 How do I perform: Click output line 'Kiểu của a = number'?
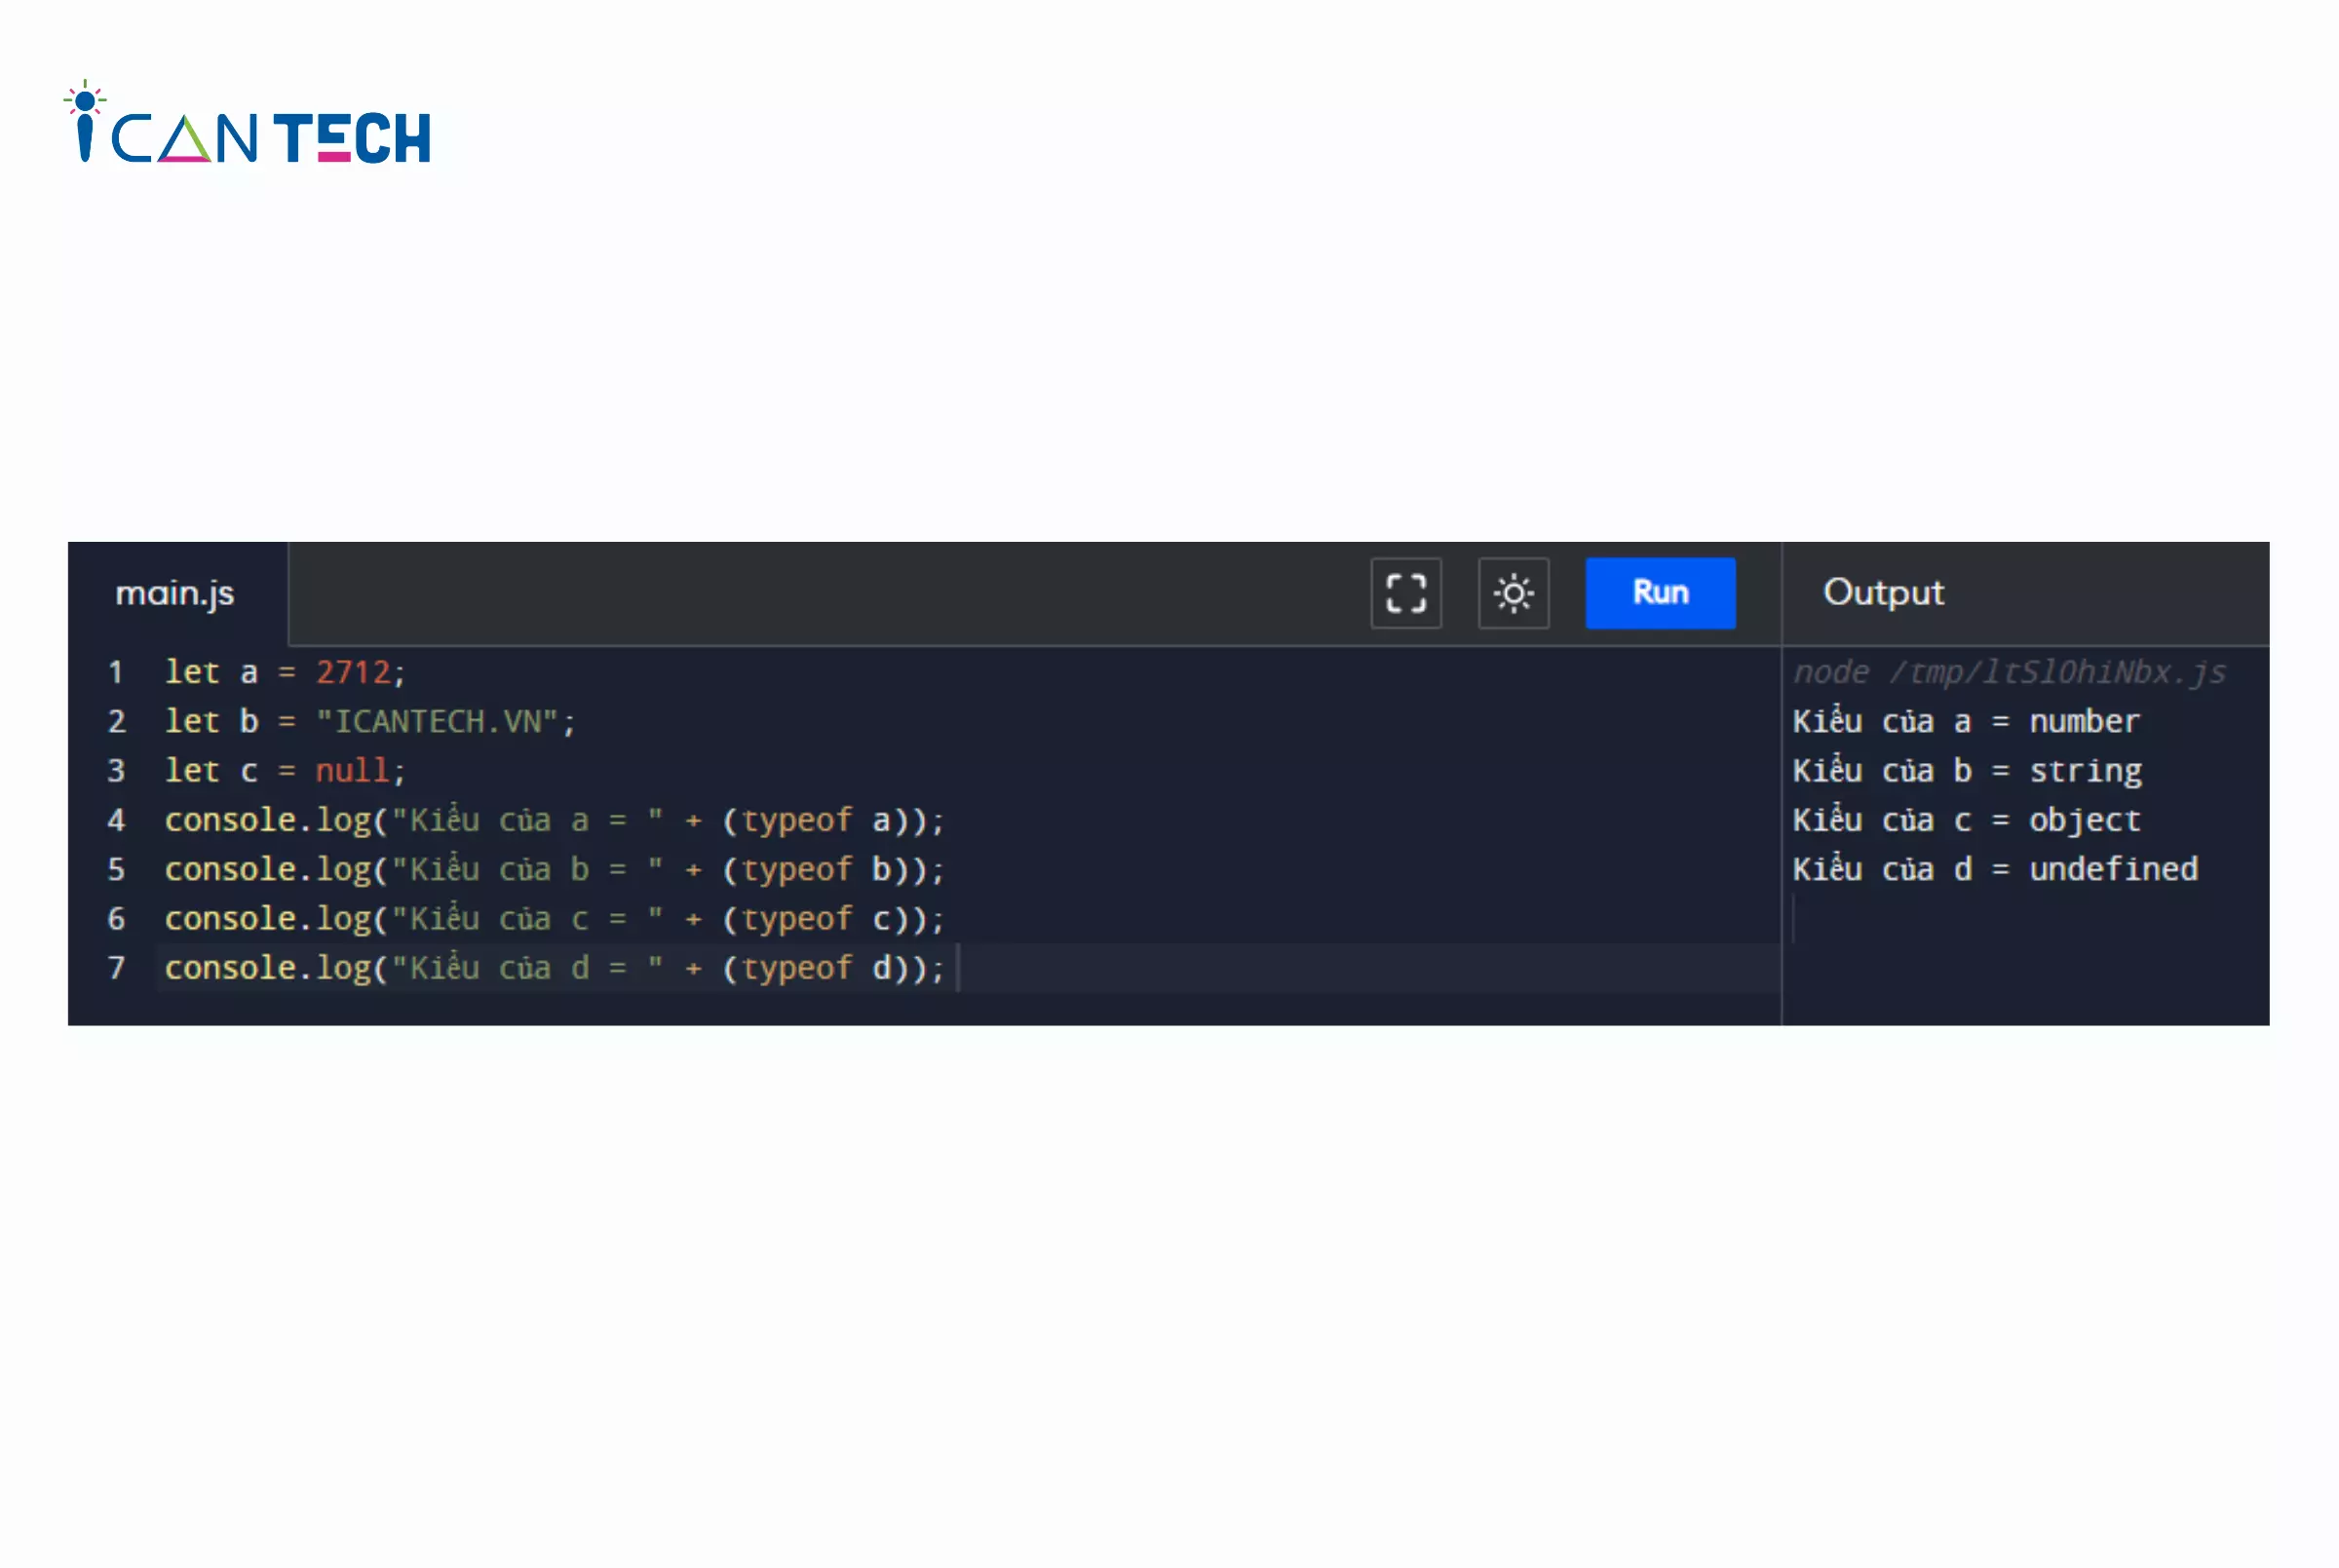pyautogui.click(x=1966, y=721)
